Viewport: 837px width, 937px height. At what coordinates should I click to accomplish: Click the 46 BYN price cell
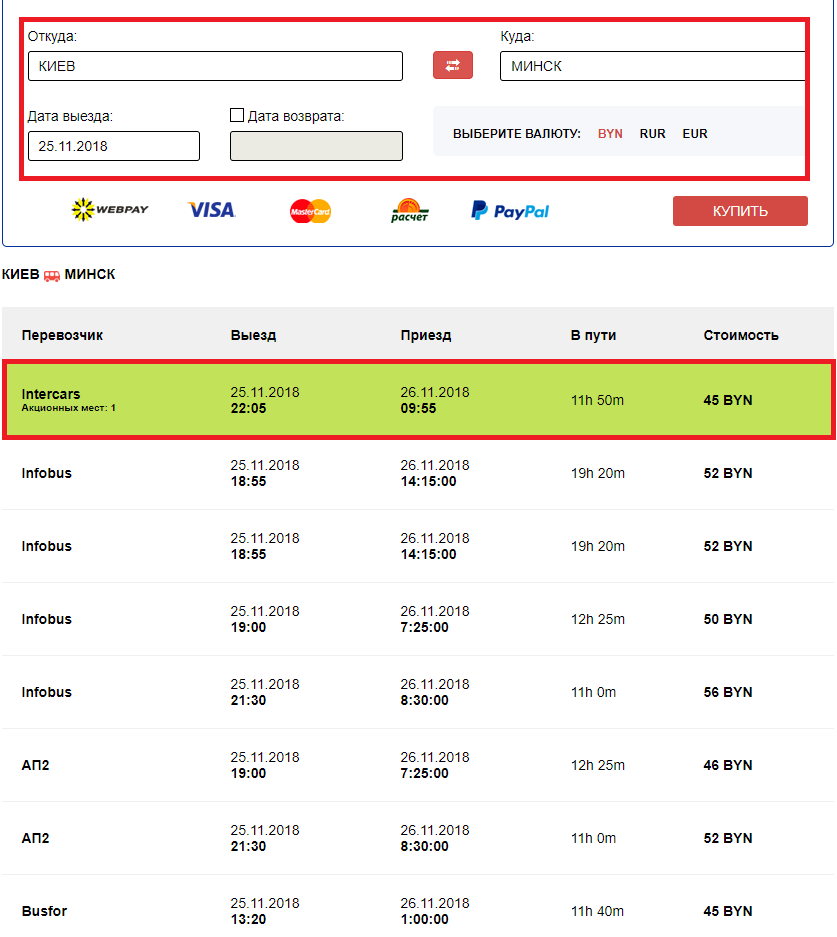[728, 765]
